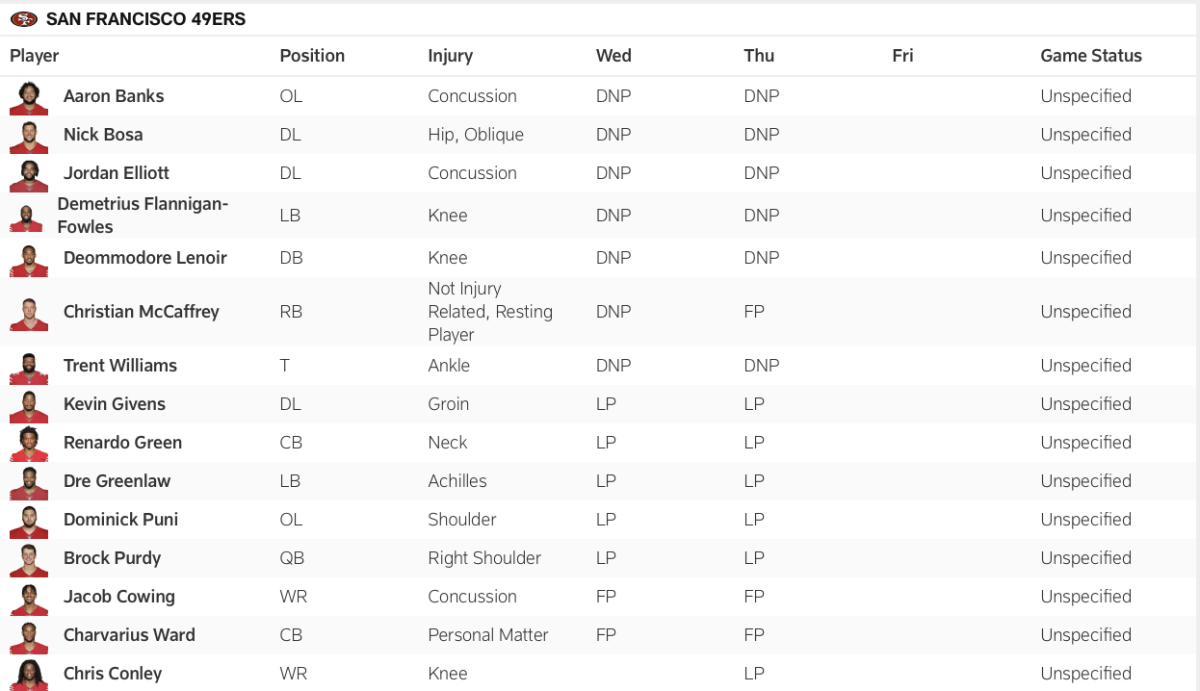Open Brock Purdy's headshot thumbnail

[x=29, y=558]
